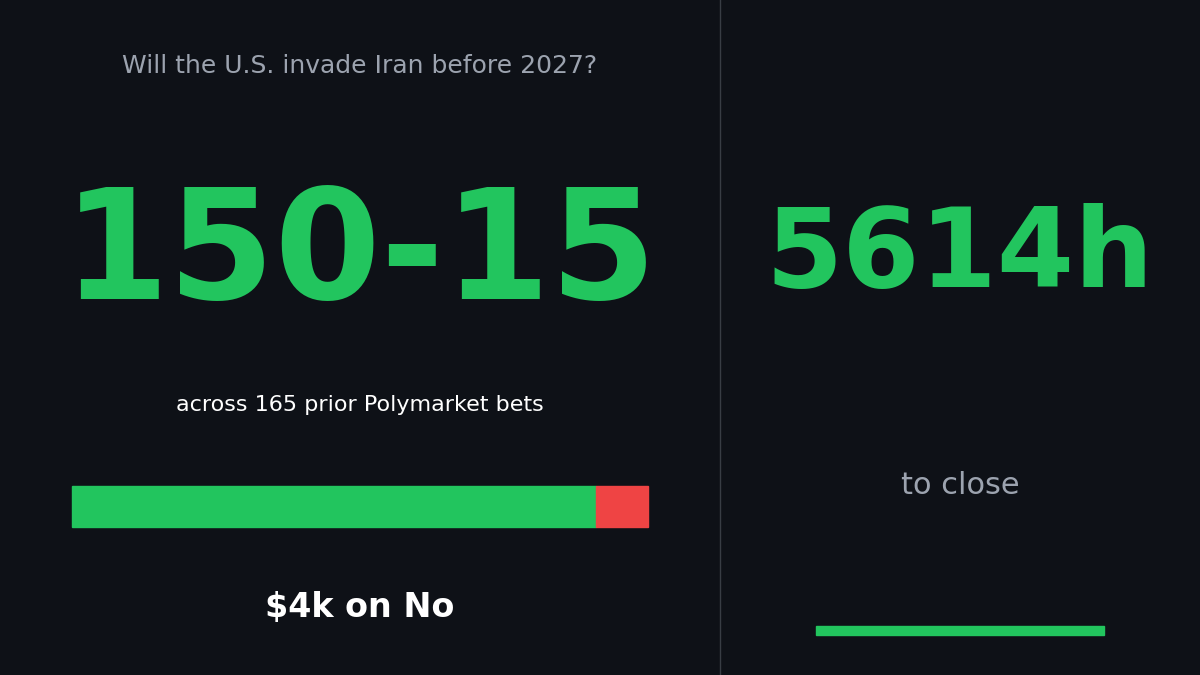Image resolution: width=1200 pixels, height=675 pixels.
Task: Click the question title about invading Iran
Action: [359, 66]
